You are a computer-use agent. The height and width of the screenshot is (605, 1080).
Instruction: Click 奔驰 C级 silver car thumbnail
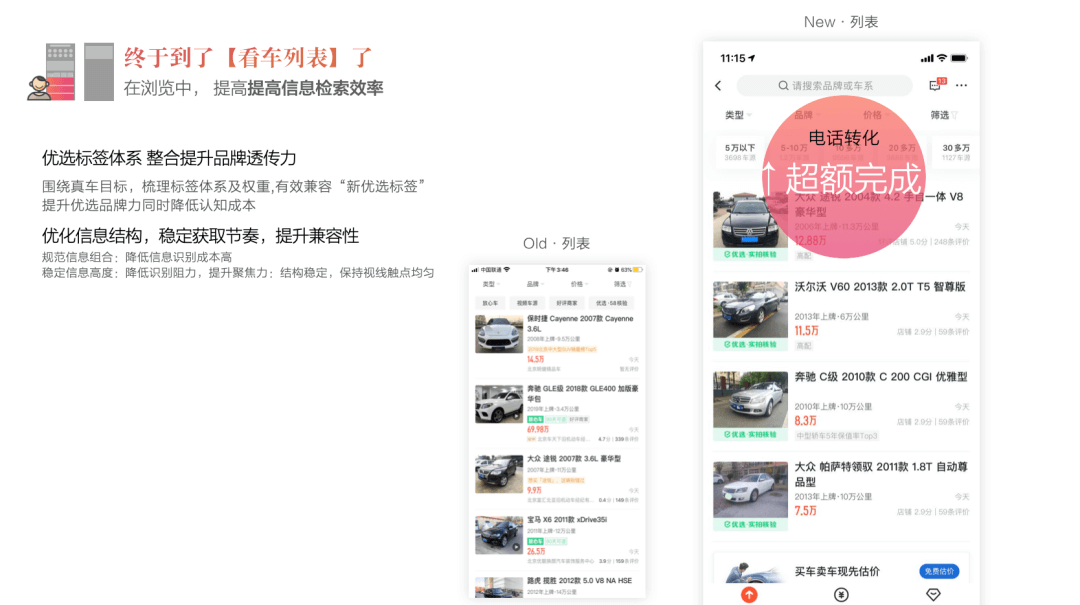coord(750,400)
